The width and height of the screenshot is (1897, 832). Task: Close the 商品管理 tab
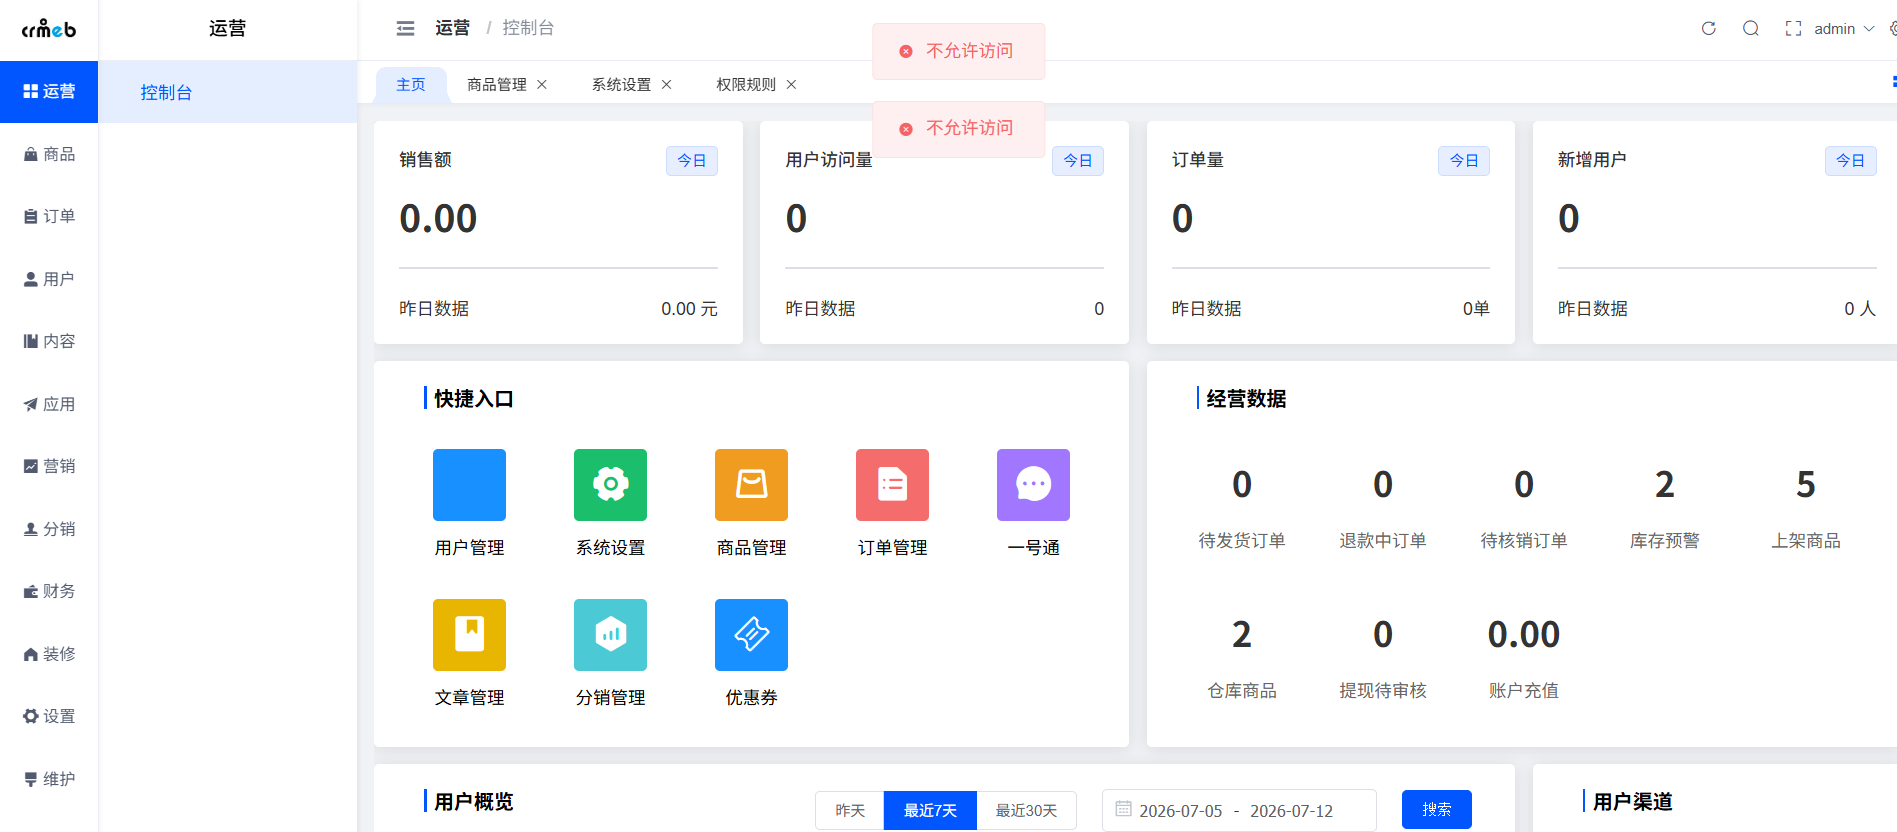tap(542, 85)
